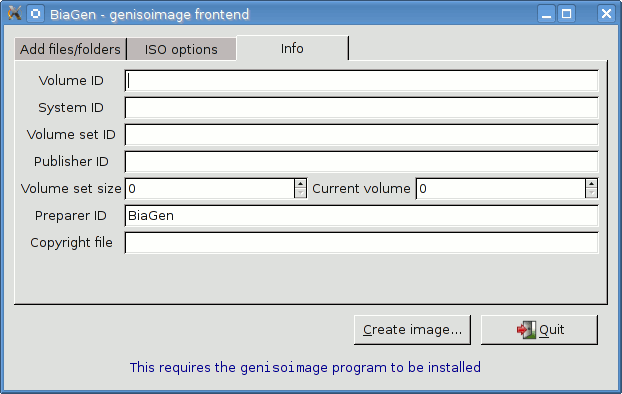The width and height of the screenshot is (622, 394).
Task: Click into the System ID field
Action: [361, 108]
